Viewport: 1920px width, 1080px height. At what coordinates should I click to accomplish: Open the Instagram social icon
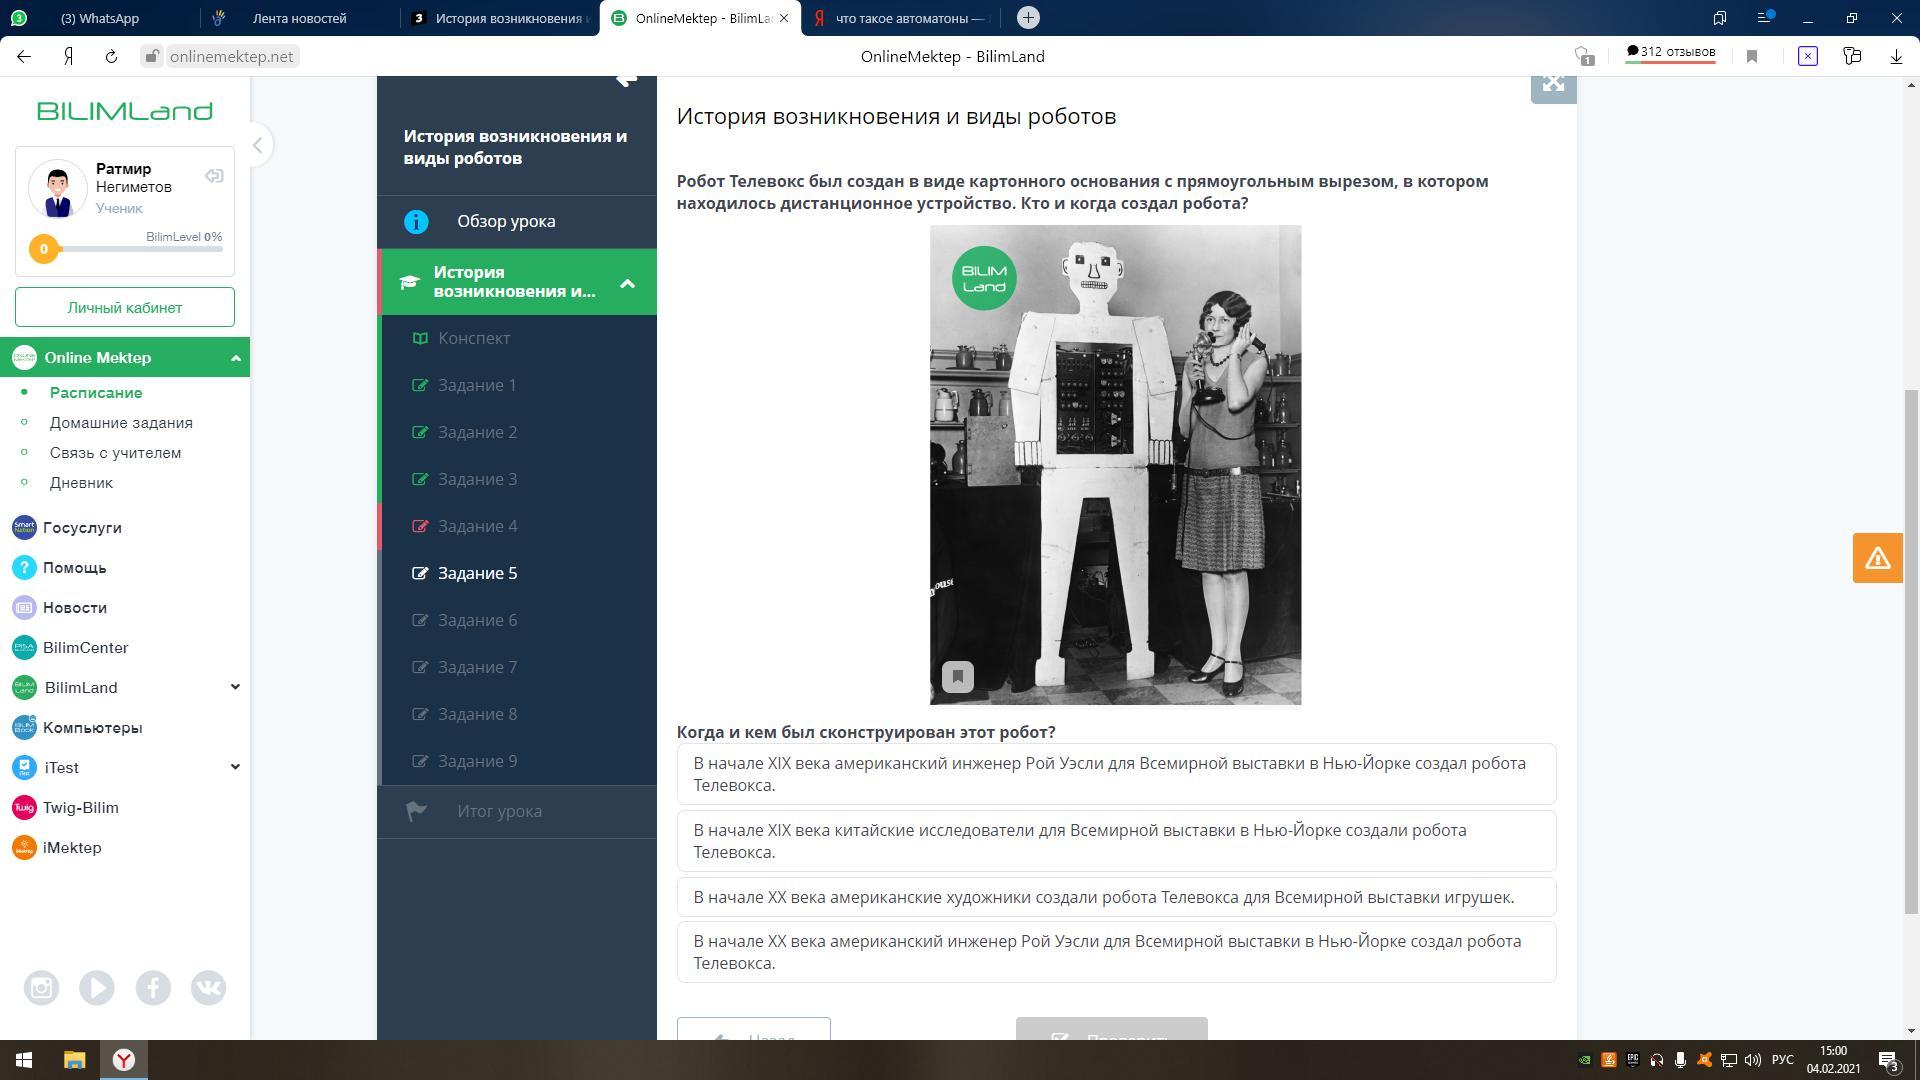point(41,988)
